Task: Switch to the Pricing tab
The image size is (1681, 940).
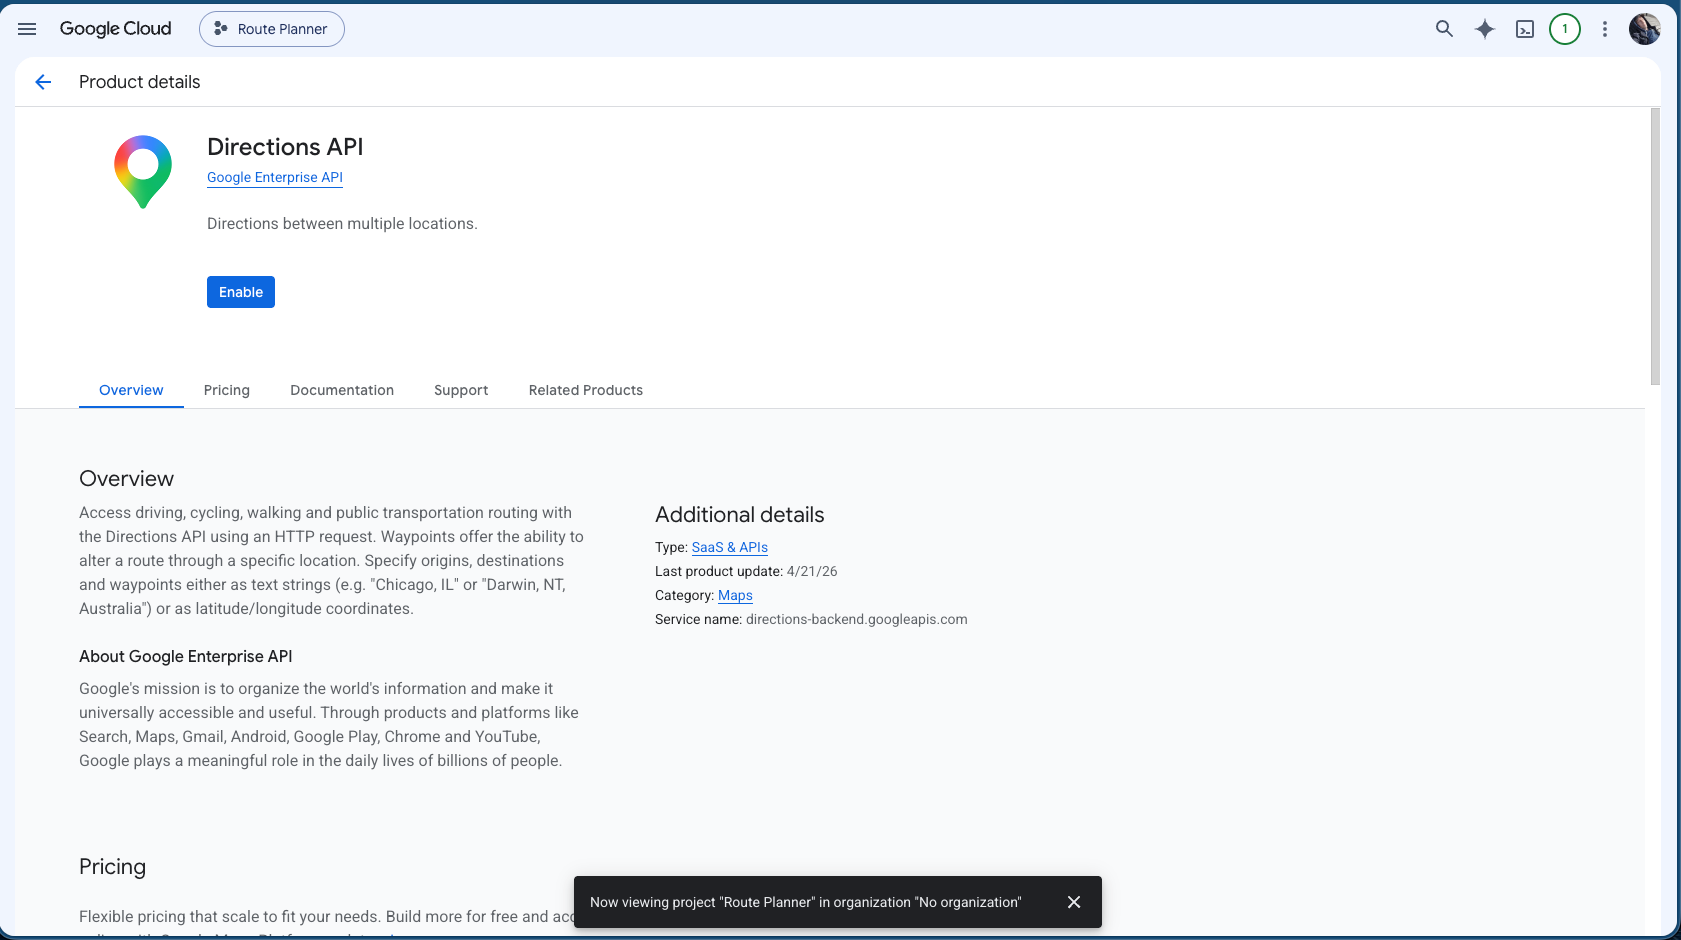Action: point(227,390)
